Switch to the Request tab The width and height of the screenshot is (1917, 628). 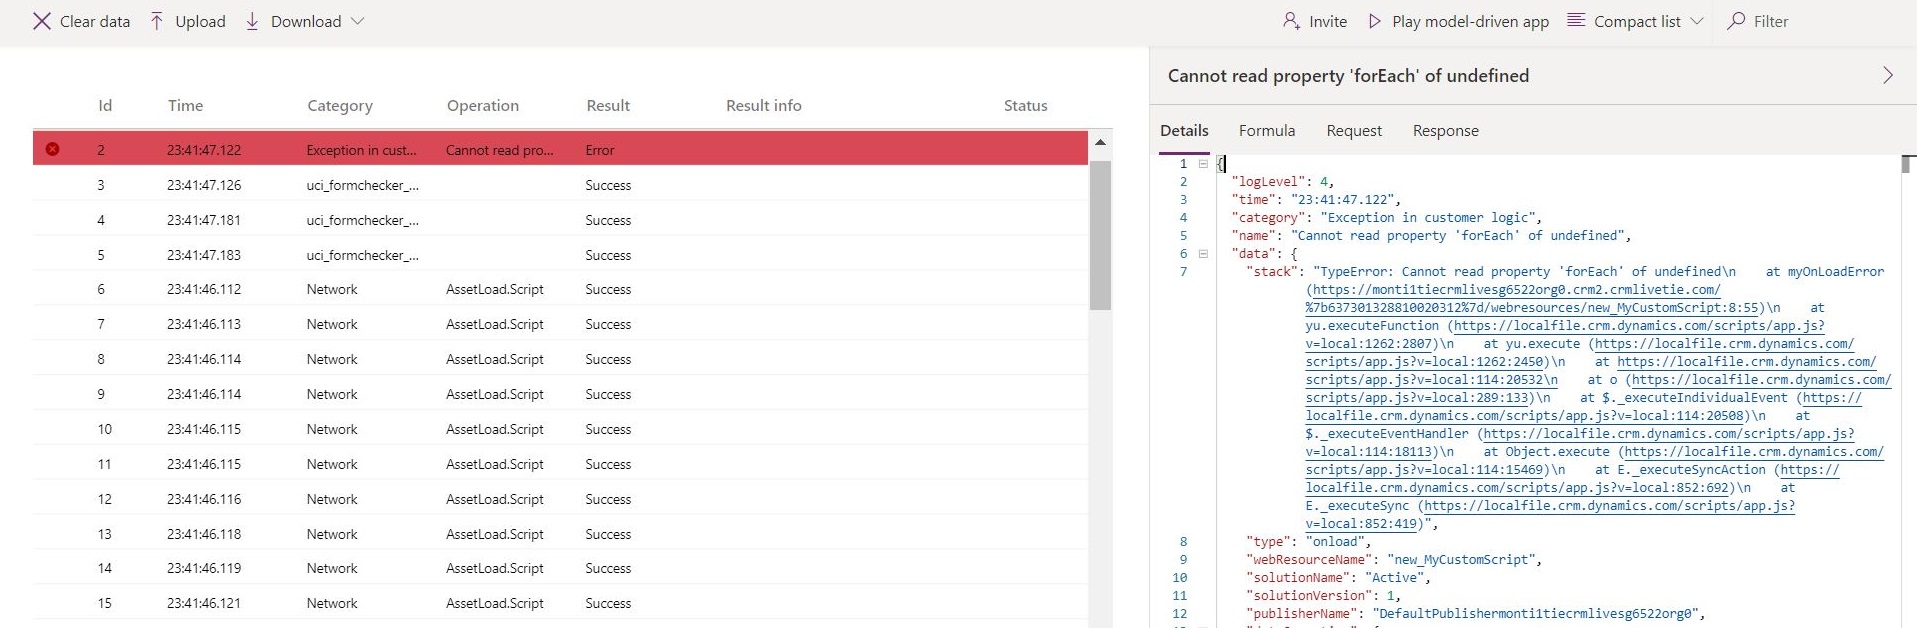coord(1353,131)
